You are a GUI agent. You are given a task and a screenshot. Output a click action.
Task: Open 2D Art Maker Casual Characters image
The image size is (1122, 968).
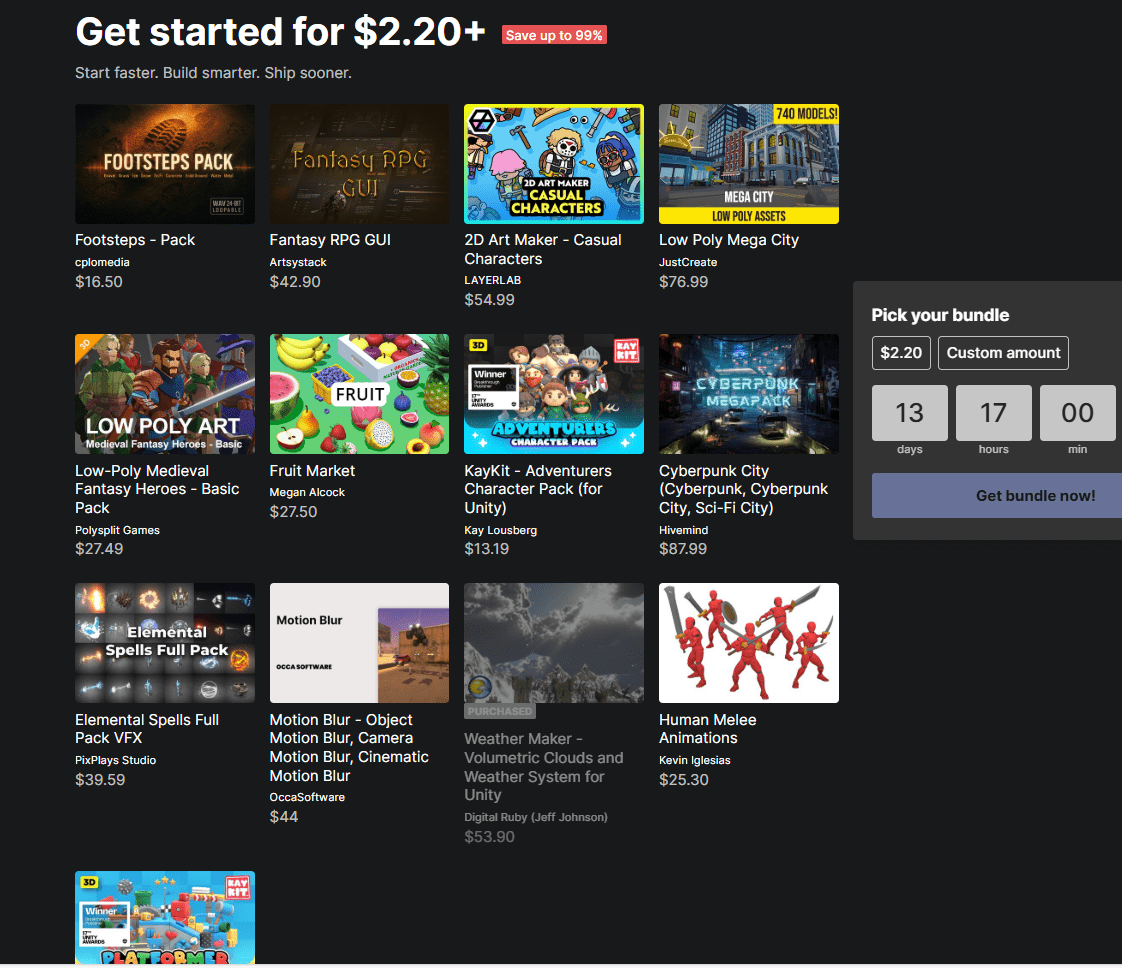point(554,164)
